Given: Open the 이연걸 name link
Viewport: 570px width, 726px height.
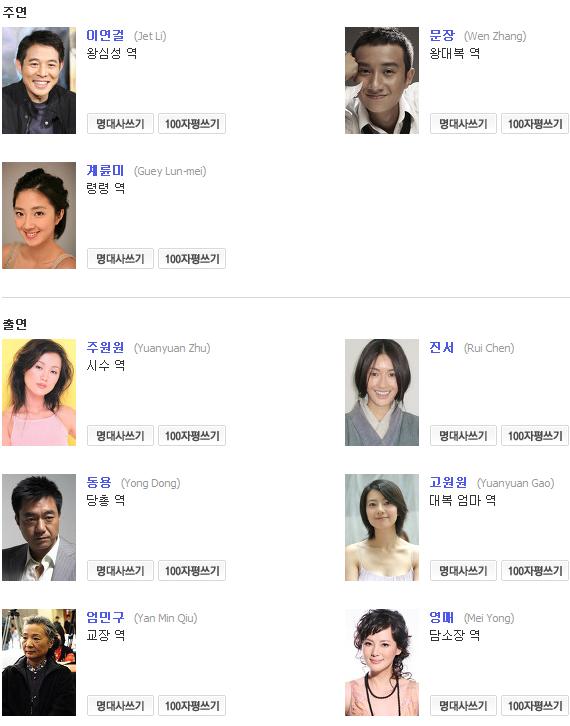Looking at the screenshot, I should (105, 35).
